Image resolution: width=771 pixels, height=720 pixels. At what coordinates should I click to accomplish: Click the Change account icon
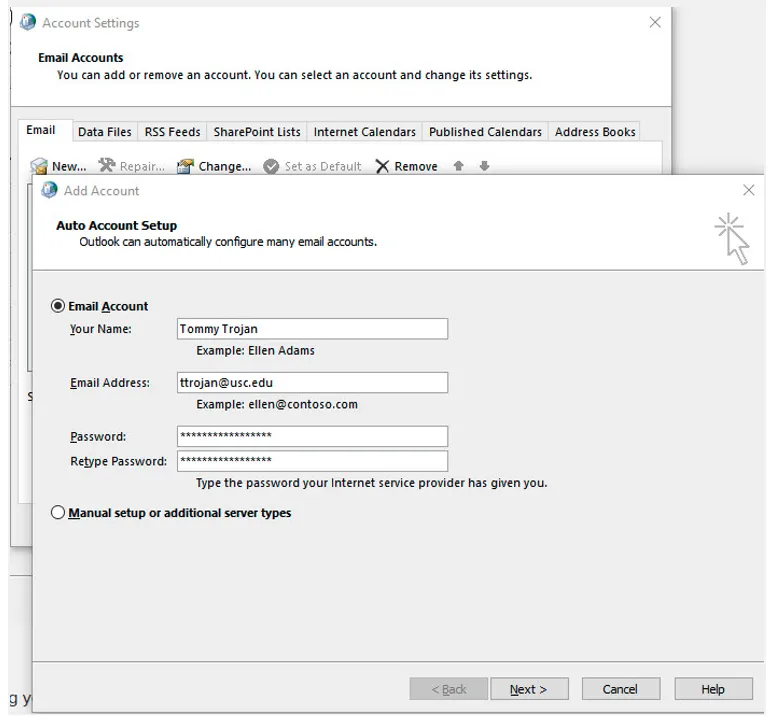pyautogui.click(x=185, y=166)
